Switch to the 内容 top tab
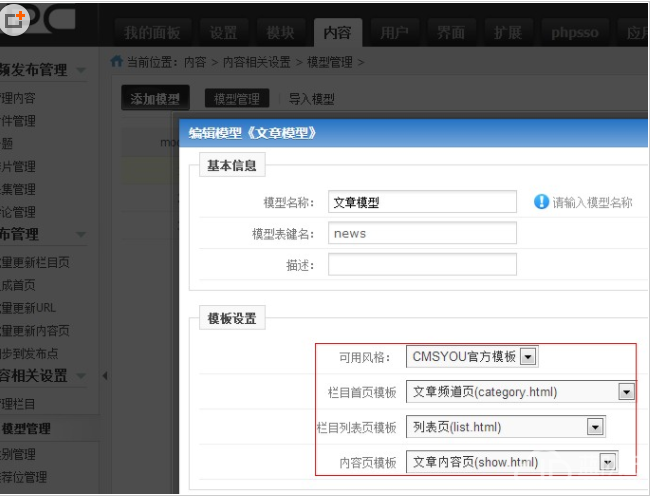The width and height of the screenshot is (652, 497). [x=337, y=32]
